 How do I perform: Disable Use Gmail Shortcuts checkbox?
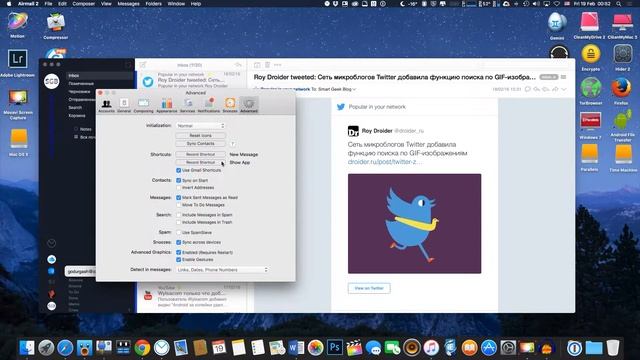click(x=178, y=170)
